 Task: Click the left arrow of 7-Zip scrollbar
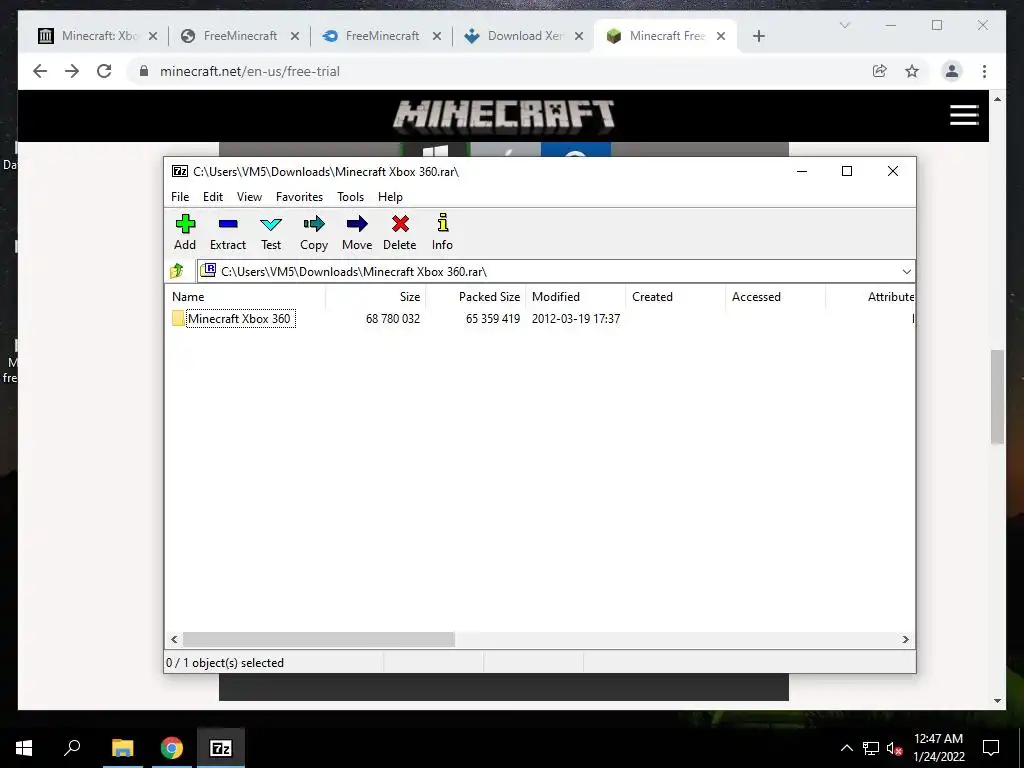174,639
